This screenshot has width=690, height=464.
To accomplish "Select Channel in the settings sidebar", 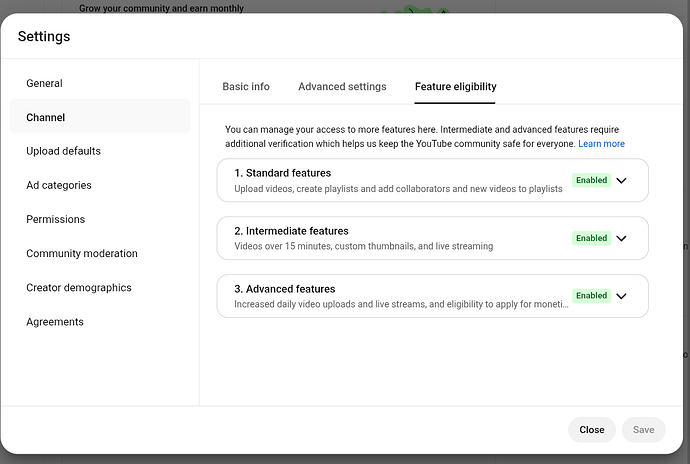I will [x=100, y=117].
